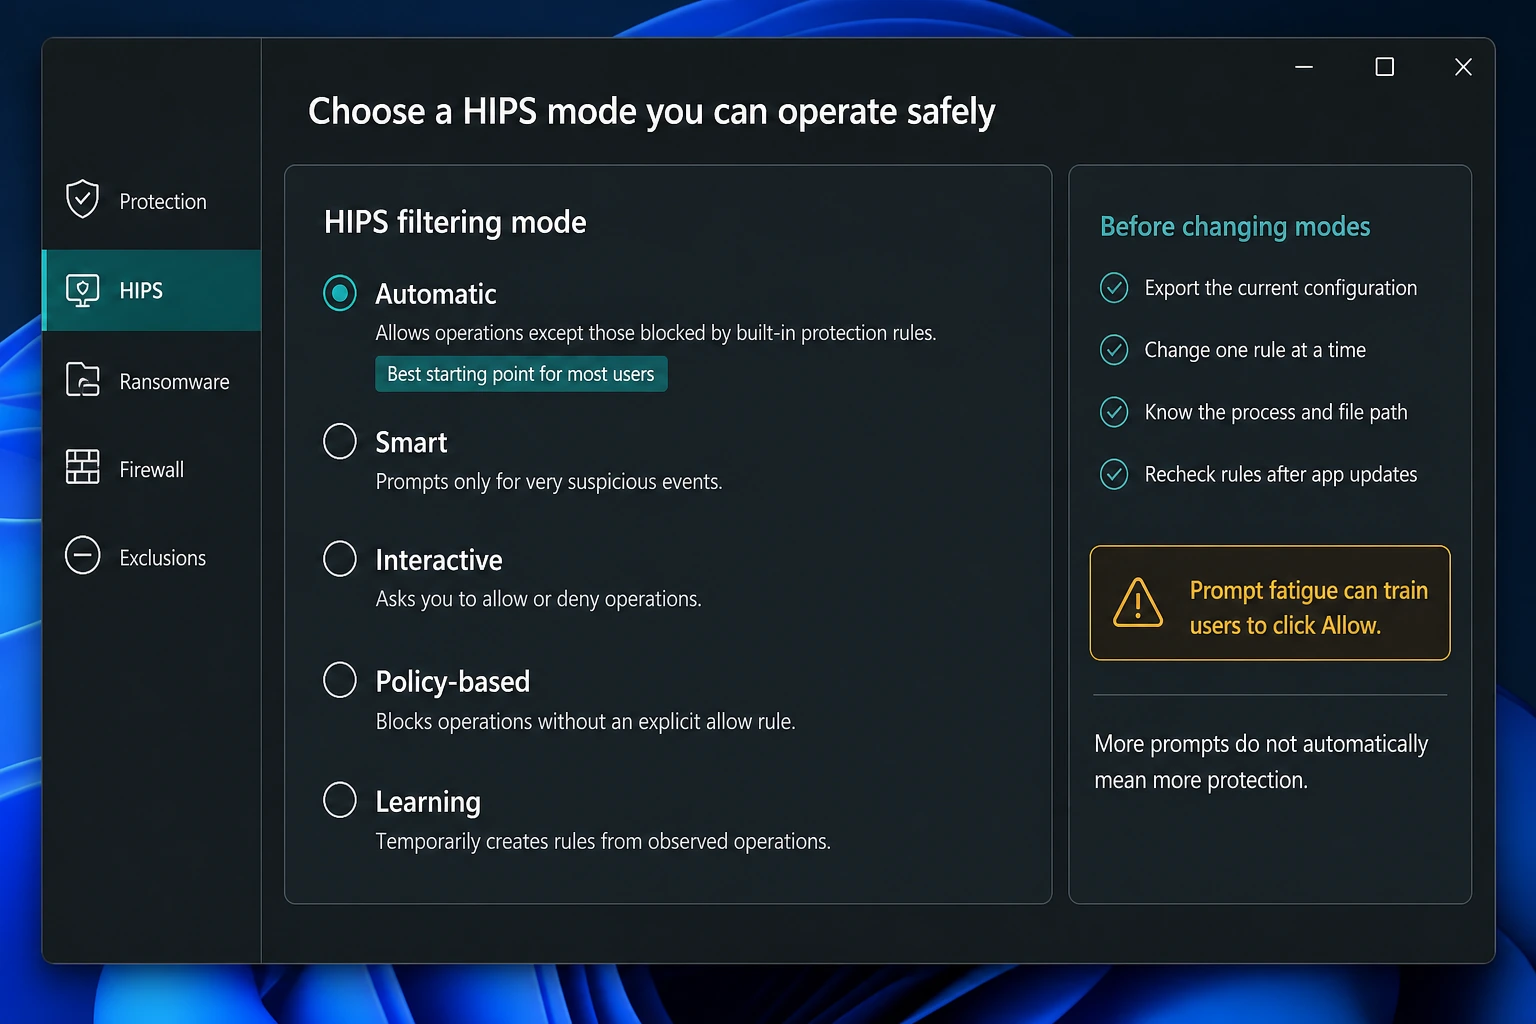Switch to the Firewall sidebar section
The image size is (1536, 1024).
(152, 469)
